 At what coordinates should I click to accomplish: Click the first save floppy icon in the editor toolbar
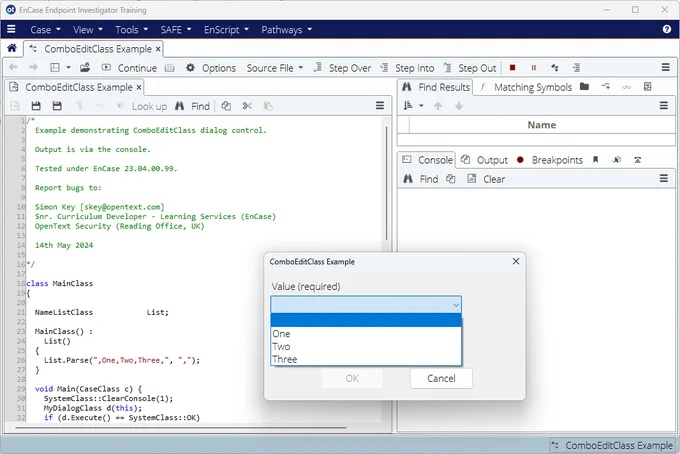coord(36,106)
